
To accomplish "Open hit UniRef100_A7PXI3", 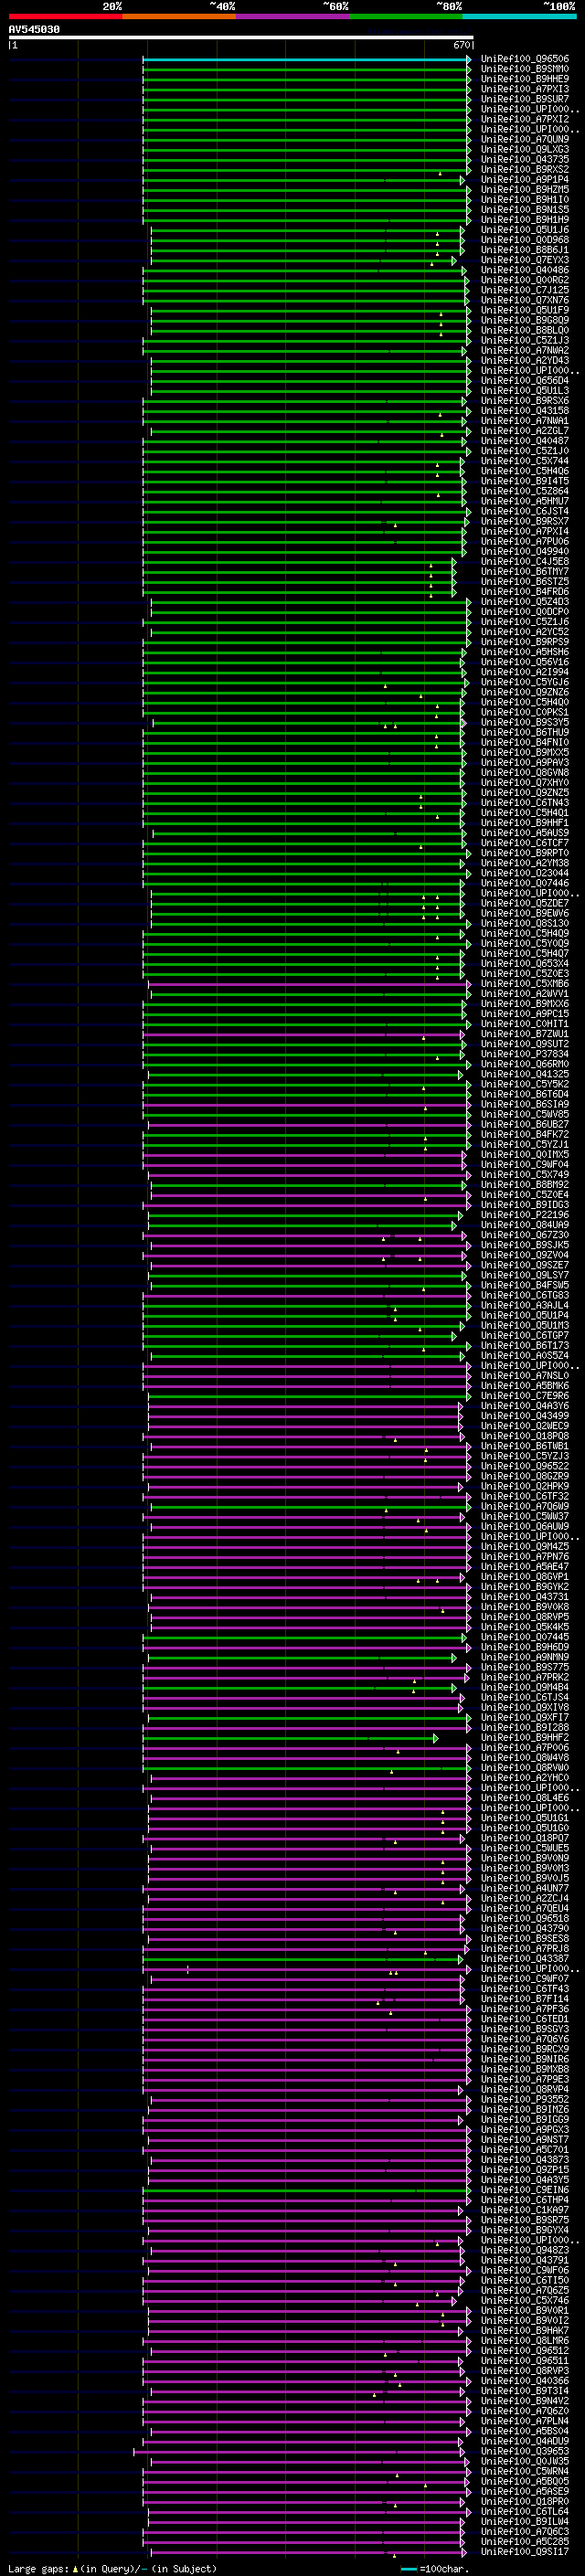I will pos(525,89).
